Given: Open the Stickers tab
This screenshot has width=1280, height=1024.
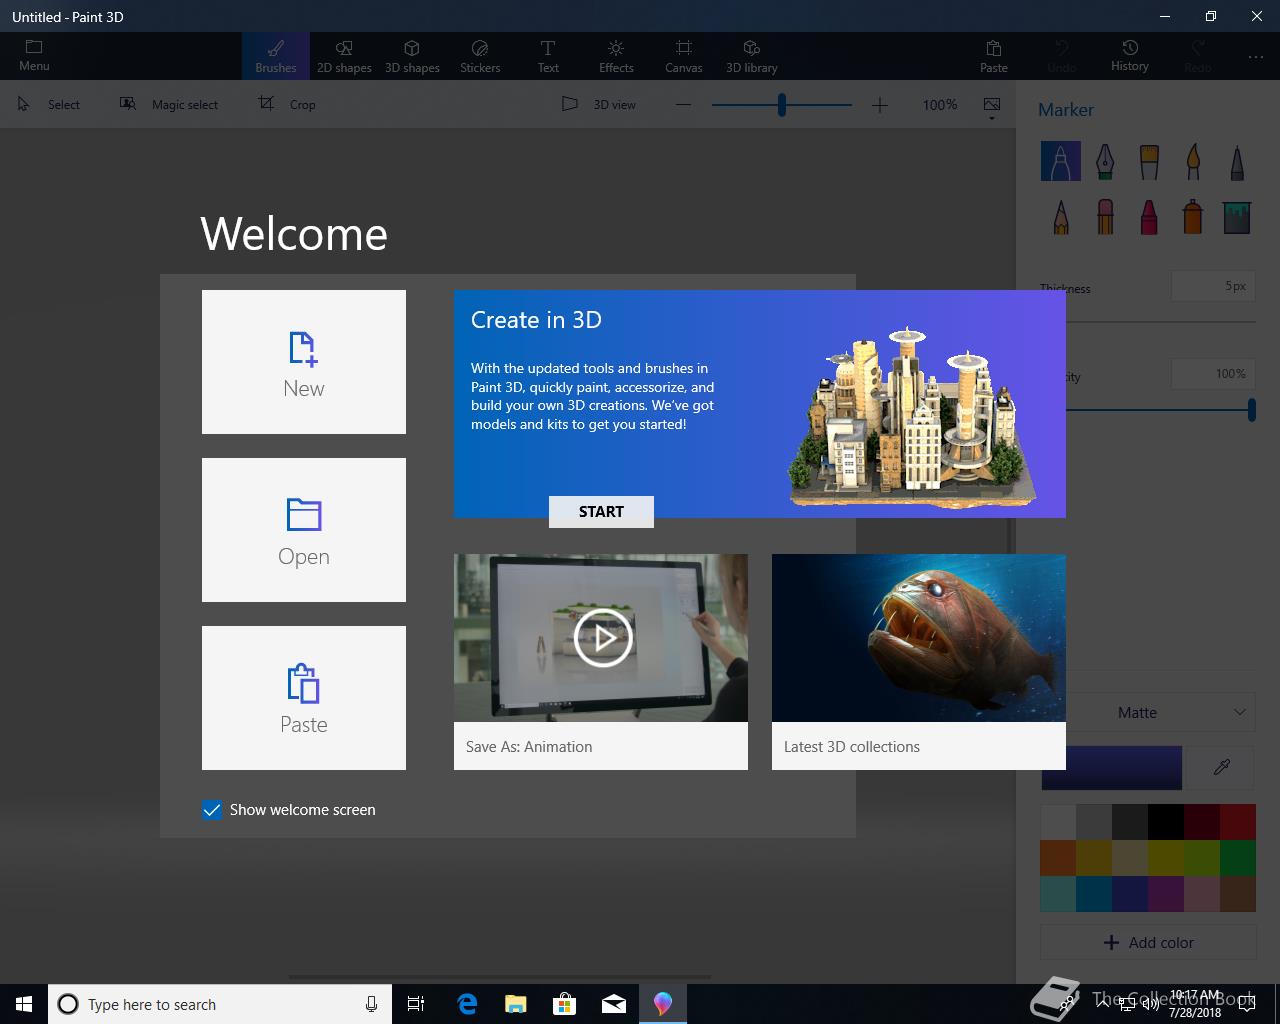Looking at the screenshot, I should [x=480, y=56].
